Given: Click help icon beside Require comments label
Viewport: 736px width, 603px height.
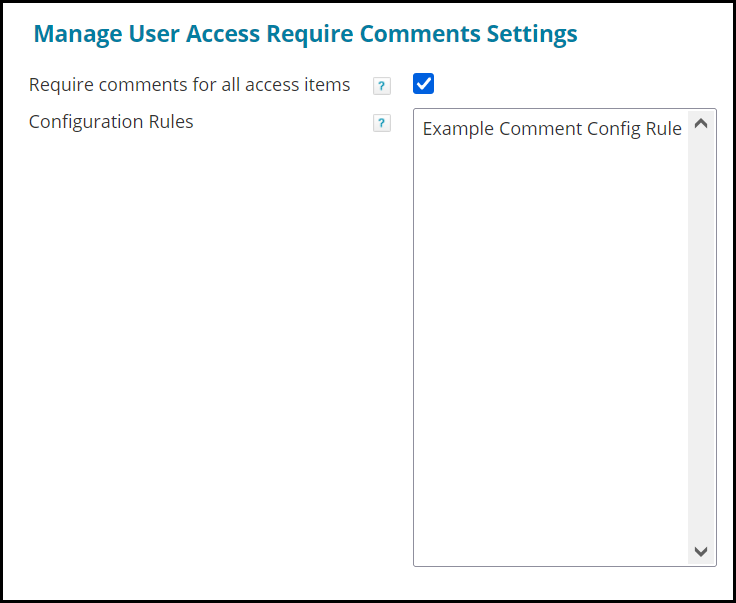Looking at the screenshot, I should [x=381, y=86].
